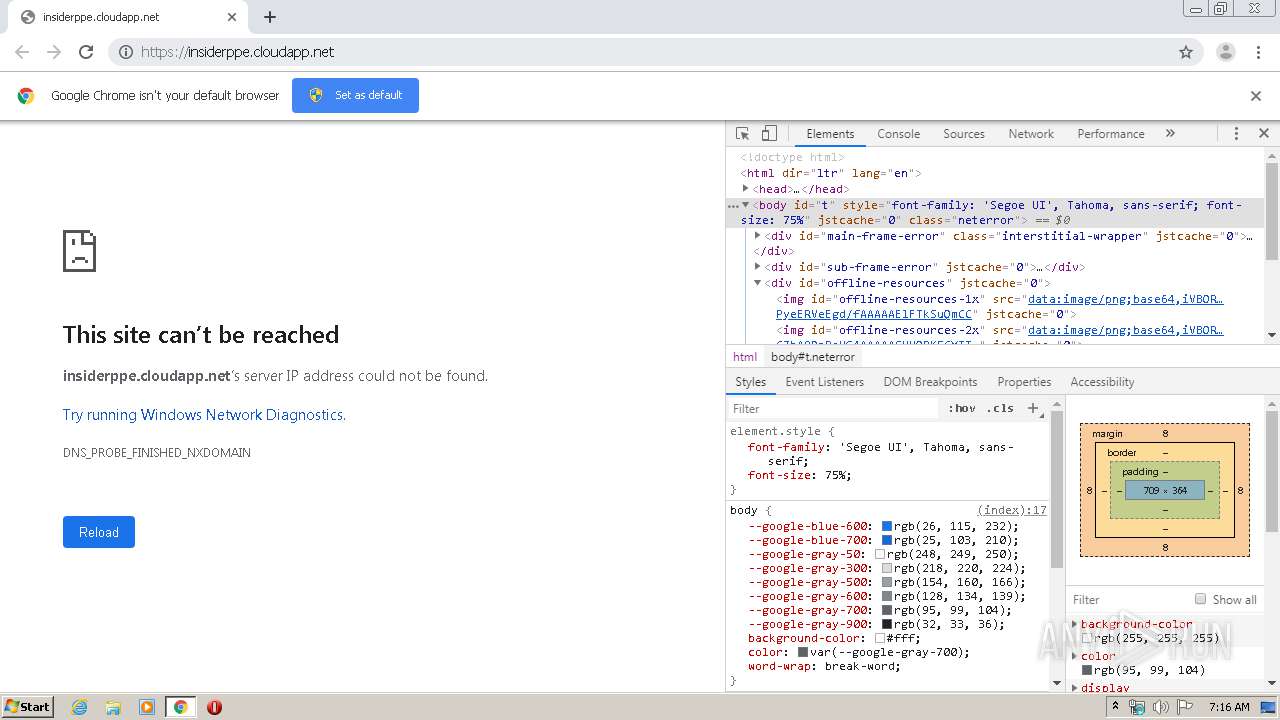
Task: Expand computed background-color property
Action: tap(1075, 624)
